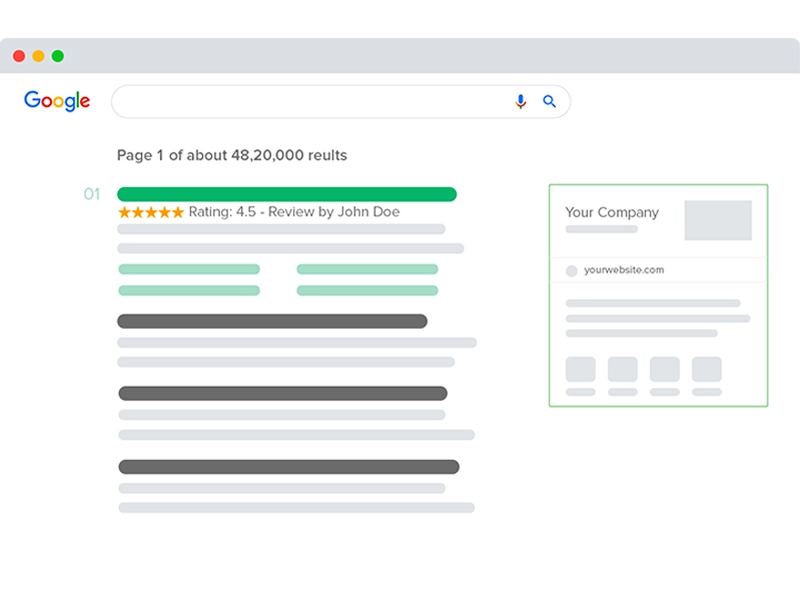
Task: Click the first star in the rating row
Action: coord(124,212)
